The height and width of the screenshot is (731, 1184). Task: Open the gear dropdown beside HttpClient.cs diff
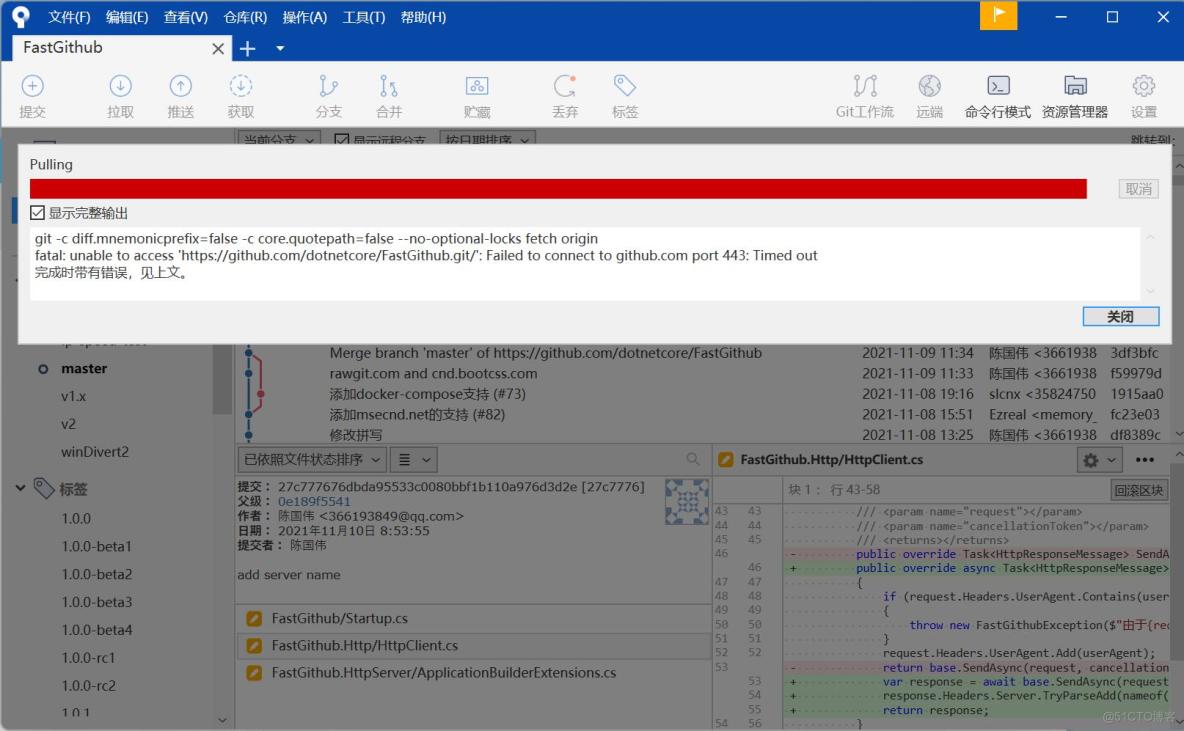pos(1097,459)
